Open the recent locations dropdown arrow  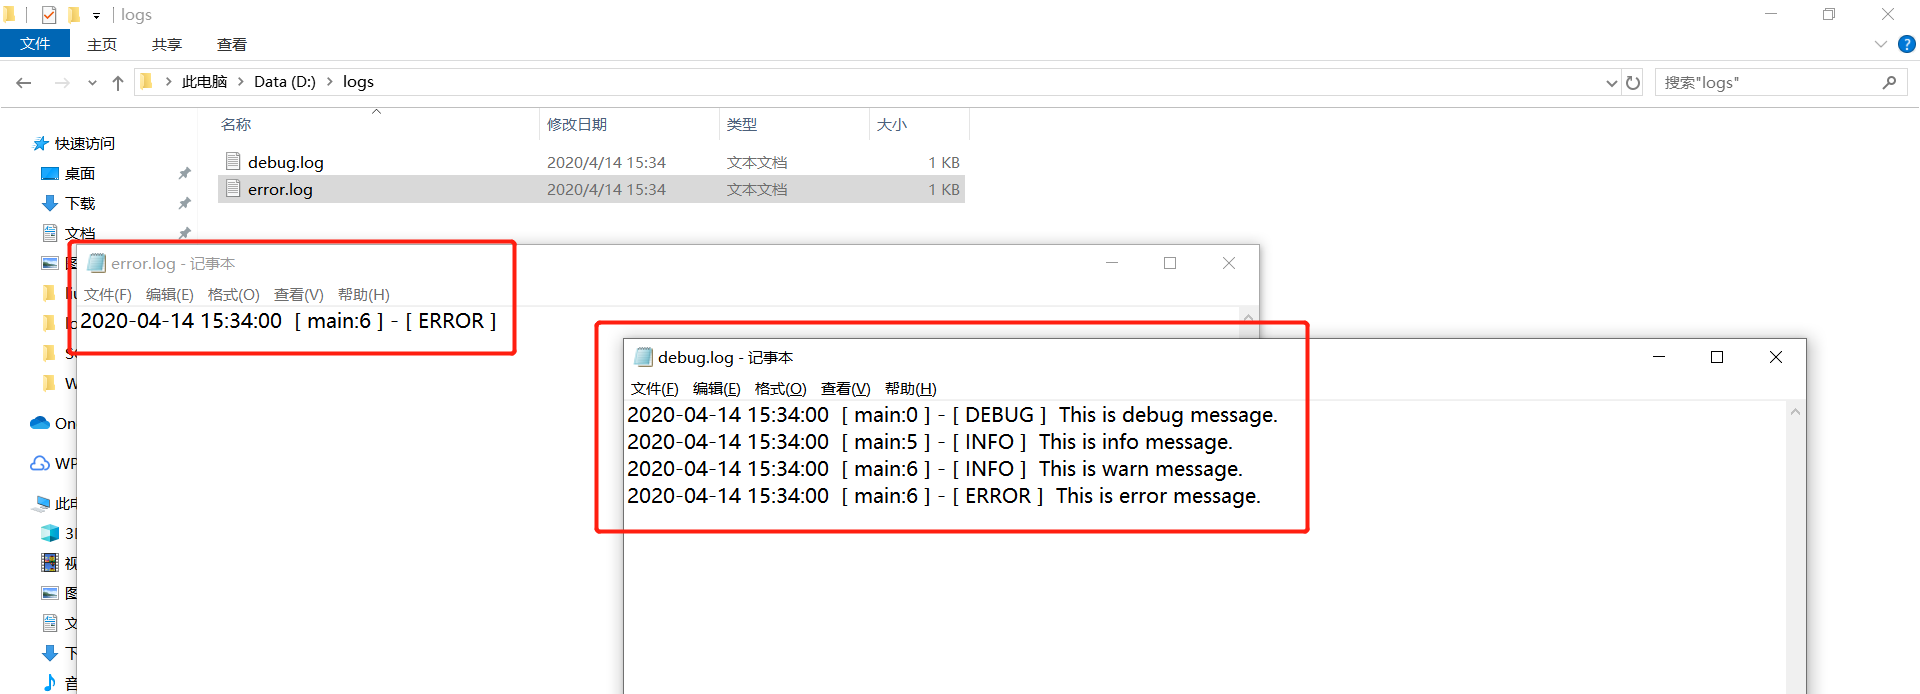92,83
